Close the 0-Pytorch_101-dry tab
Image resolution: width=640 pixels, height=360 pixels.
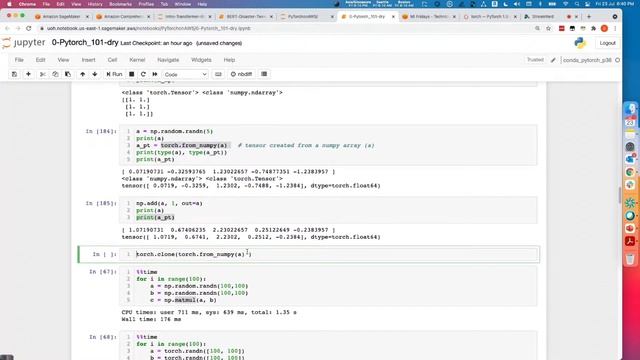coord(393,17)
